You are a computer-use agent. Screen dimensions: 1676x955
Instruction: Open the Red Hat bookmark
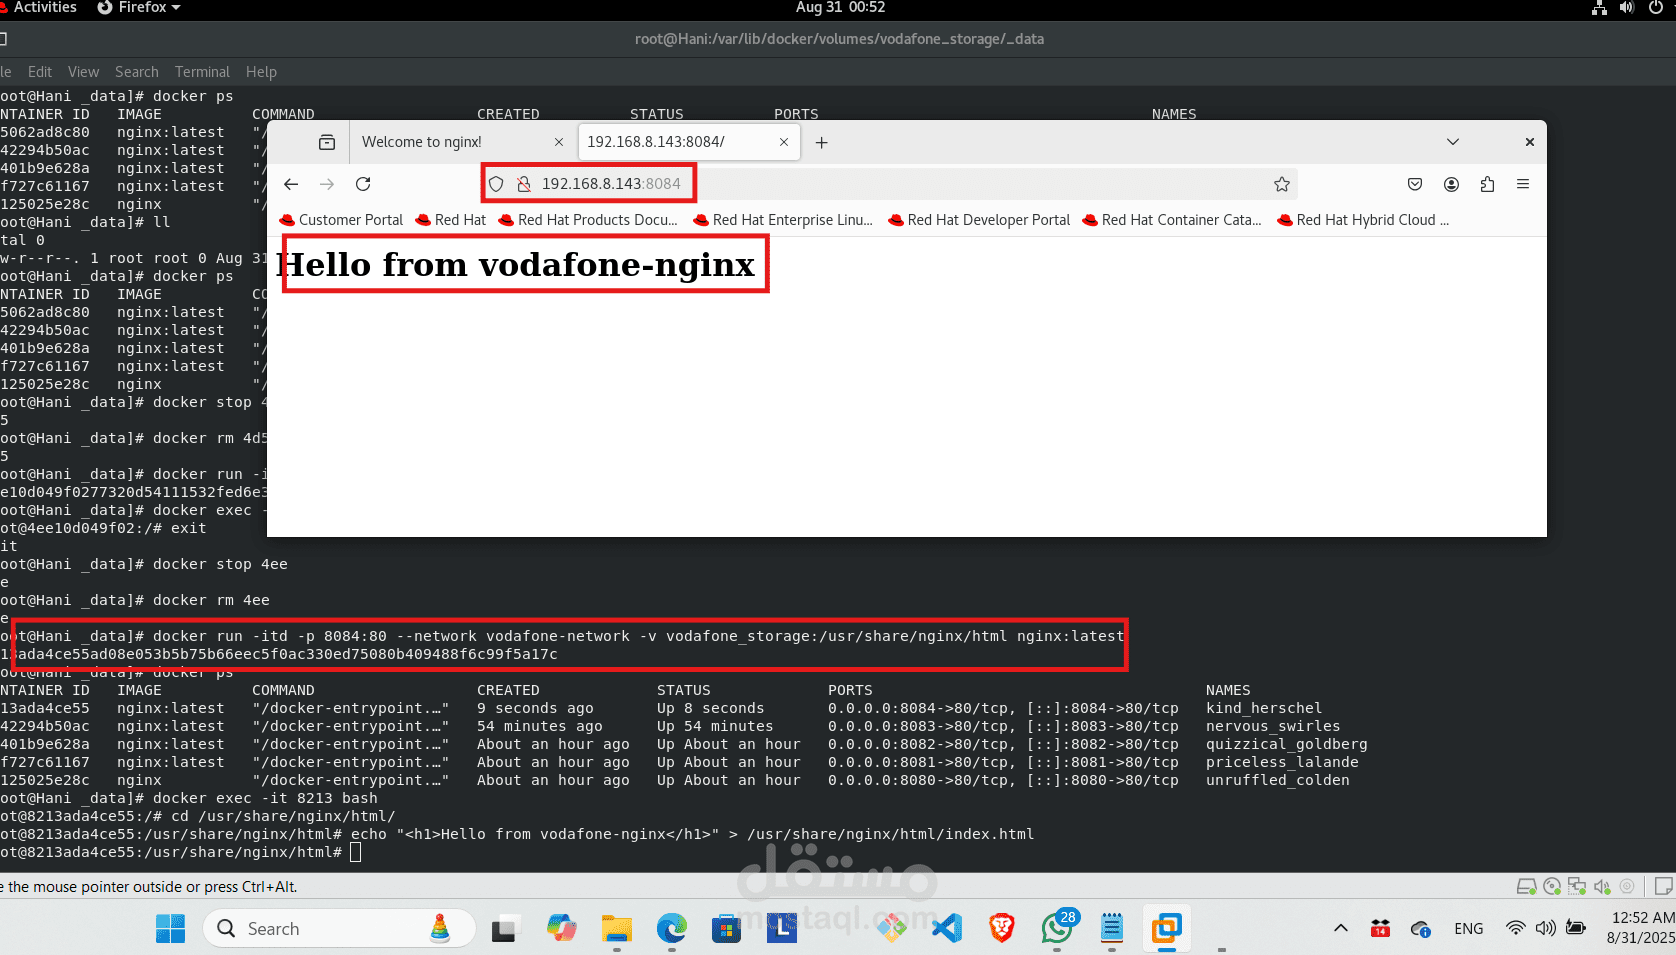[x=451, y=220]
